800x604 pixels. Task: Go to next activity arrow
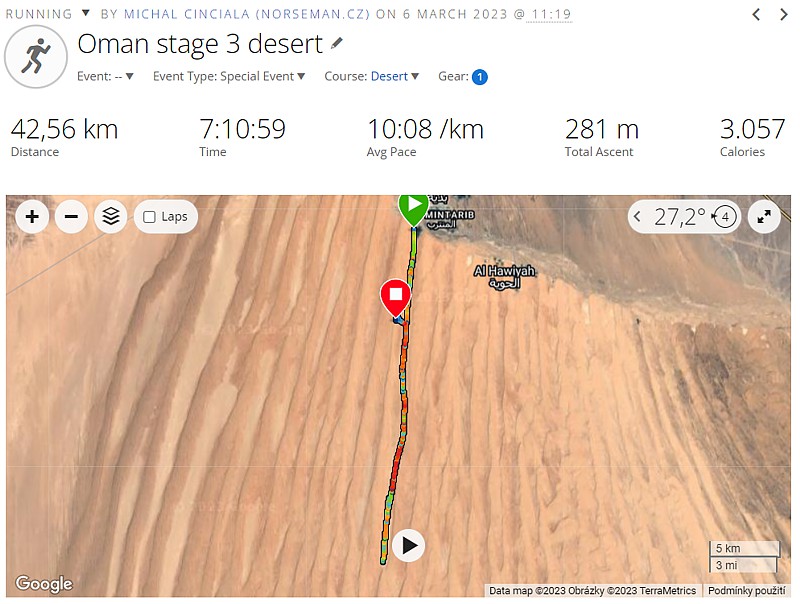[784, 15]
